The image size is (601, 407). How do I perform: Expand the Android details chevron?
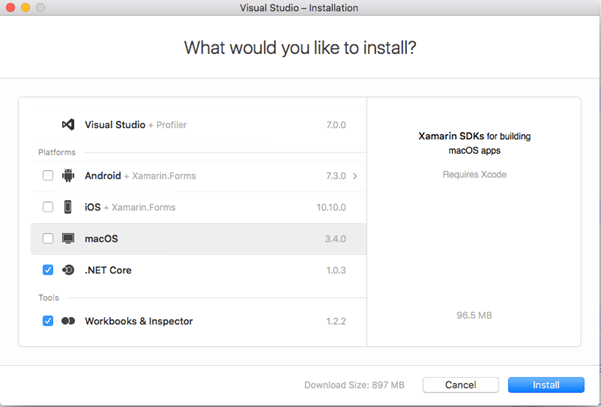point(355,176)
